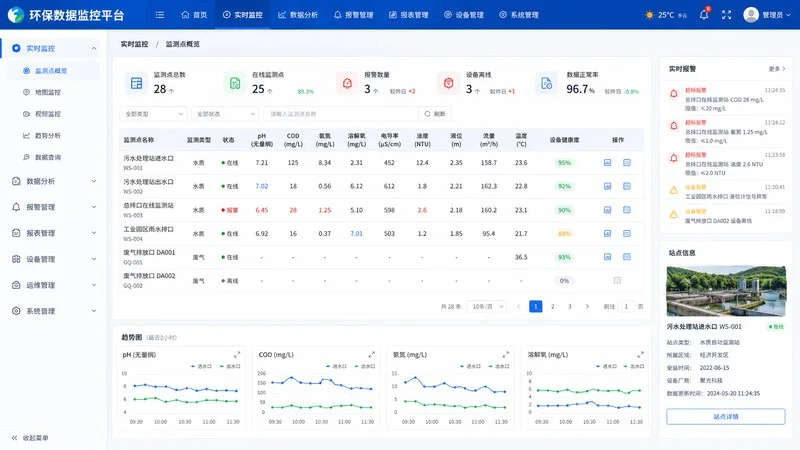Expand the pH trend chart
The image size is (800, 450).
point(237,354)
